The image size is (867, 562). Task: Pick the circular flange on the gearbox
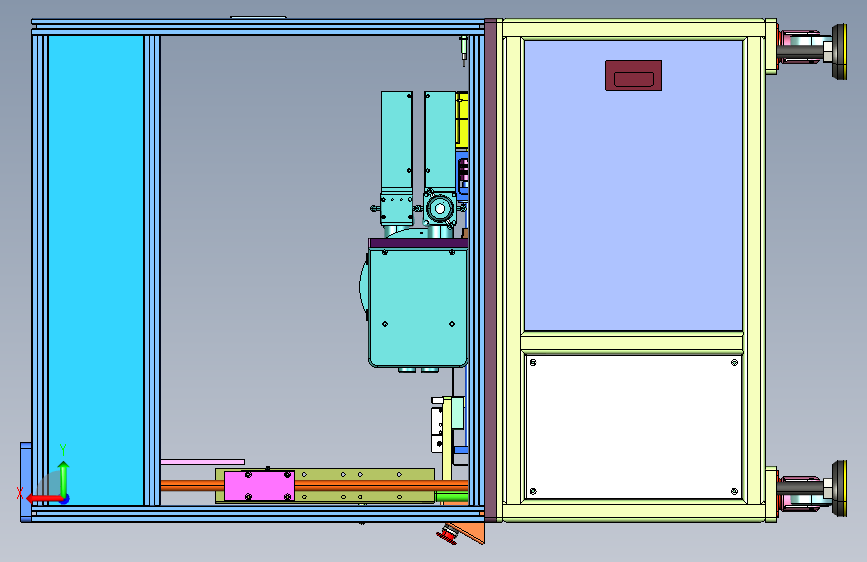click(x=440, y=209)
